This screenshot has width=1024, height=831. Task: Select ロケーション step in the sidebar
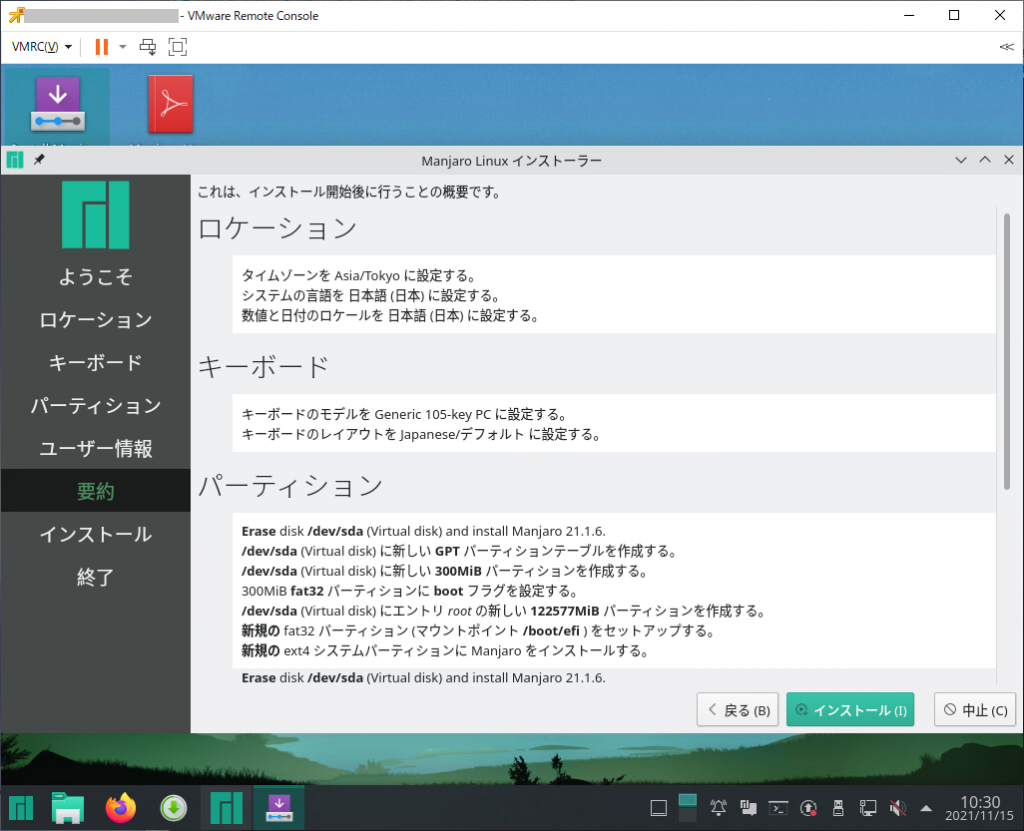click(95, 320)
